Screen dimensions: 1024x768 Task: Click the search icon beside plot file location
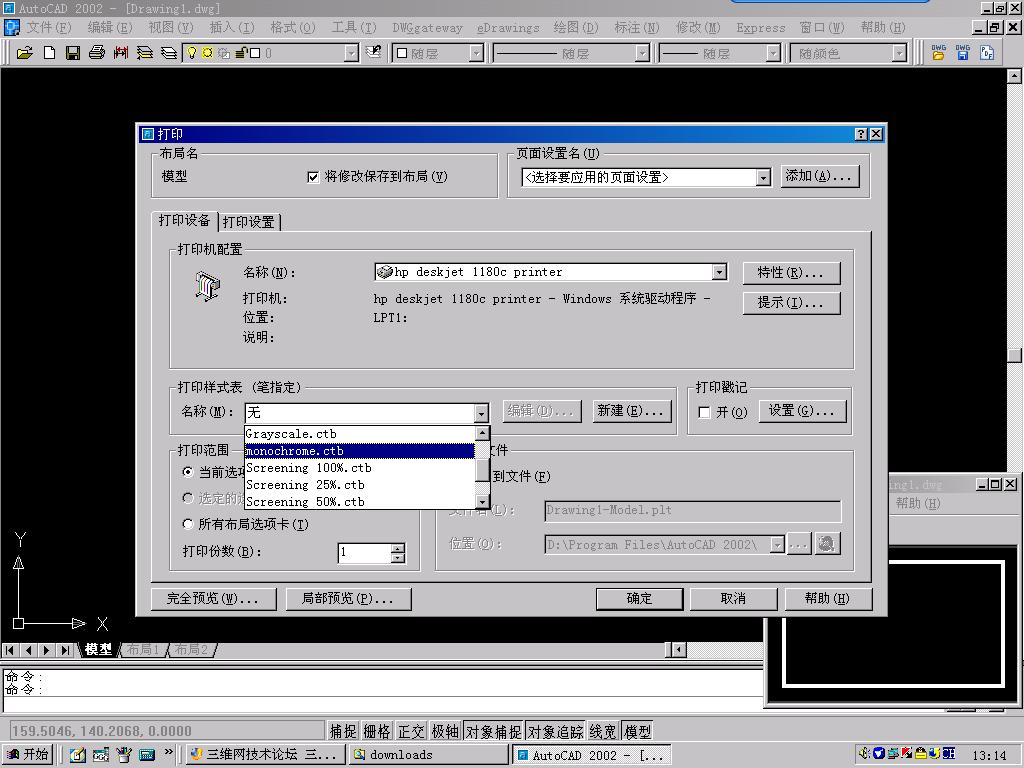(826, 543)
